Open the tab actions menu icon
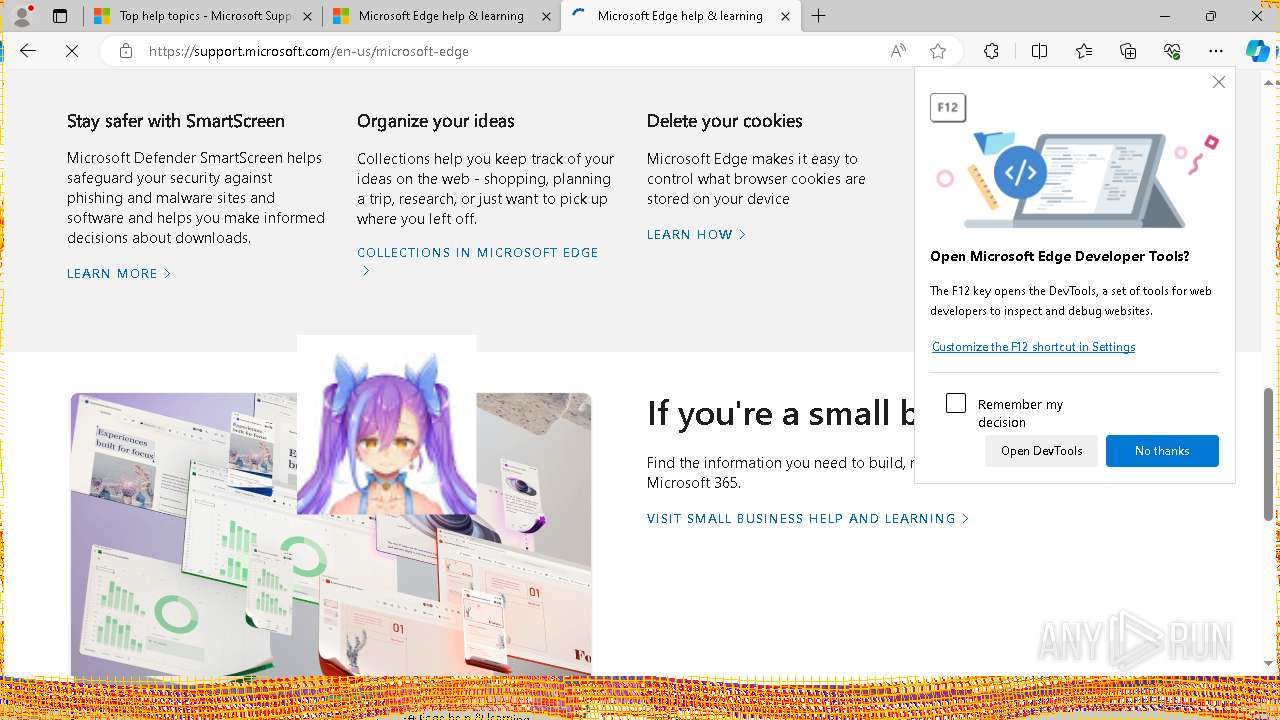This screenshot has width=1280, height=720. point(60,16)
